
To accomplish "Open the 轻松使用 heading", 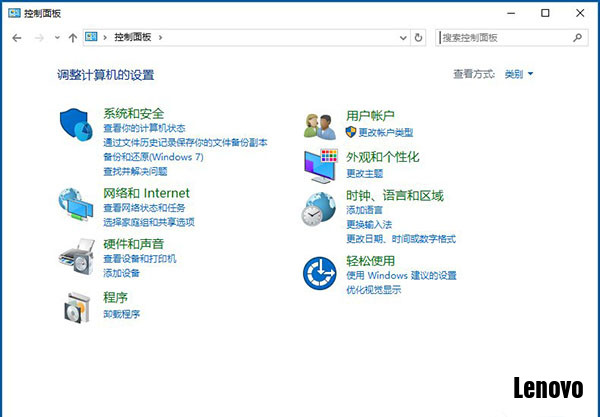I will coord(370,261).
